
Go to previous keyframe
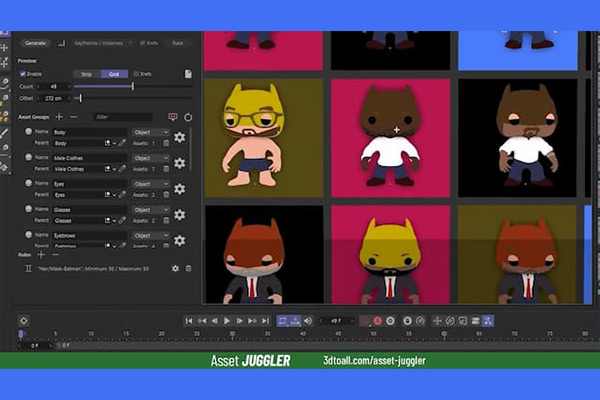(202, 321)
